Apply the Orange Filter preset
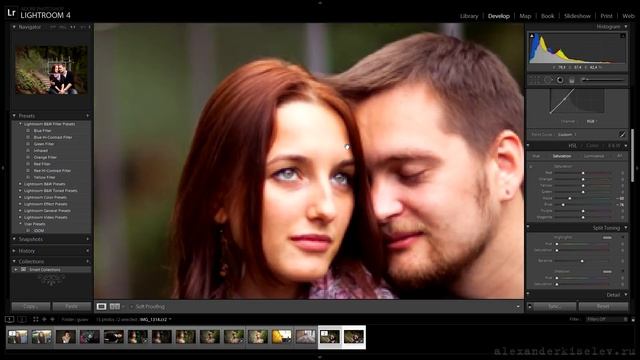Image resolution: width=640 pixels, height=360 pixels. click(45, 157)
